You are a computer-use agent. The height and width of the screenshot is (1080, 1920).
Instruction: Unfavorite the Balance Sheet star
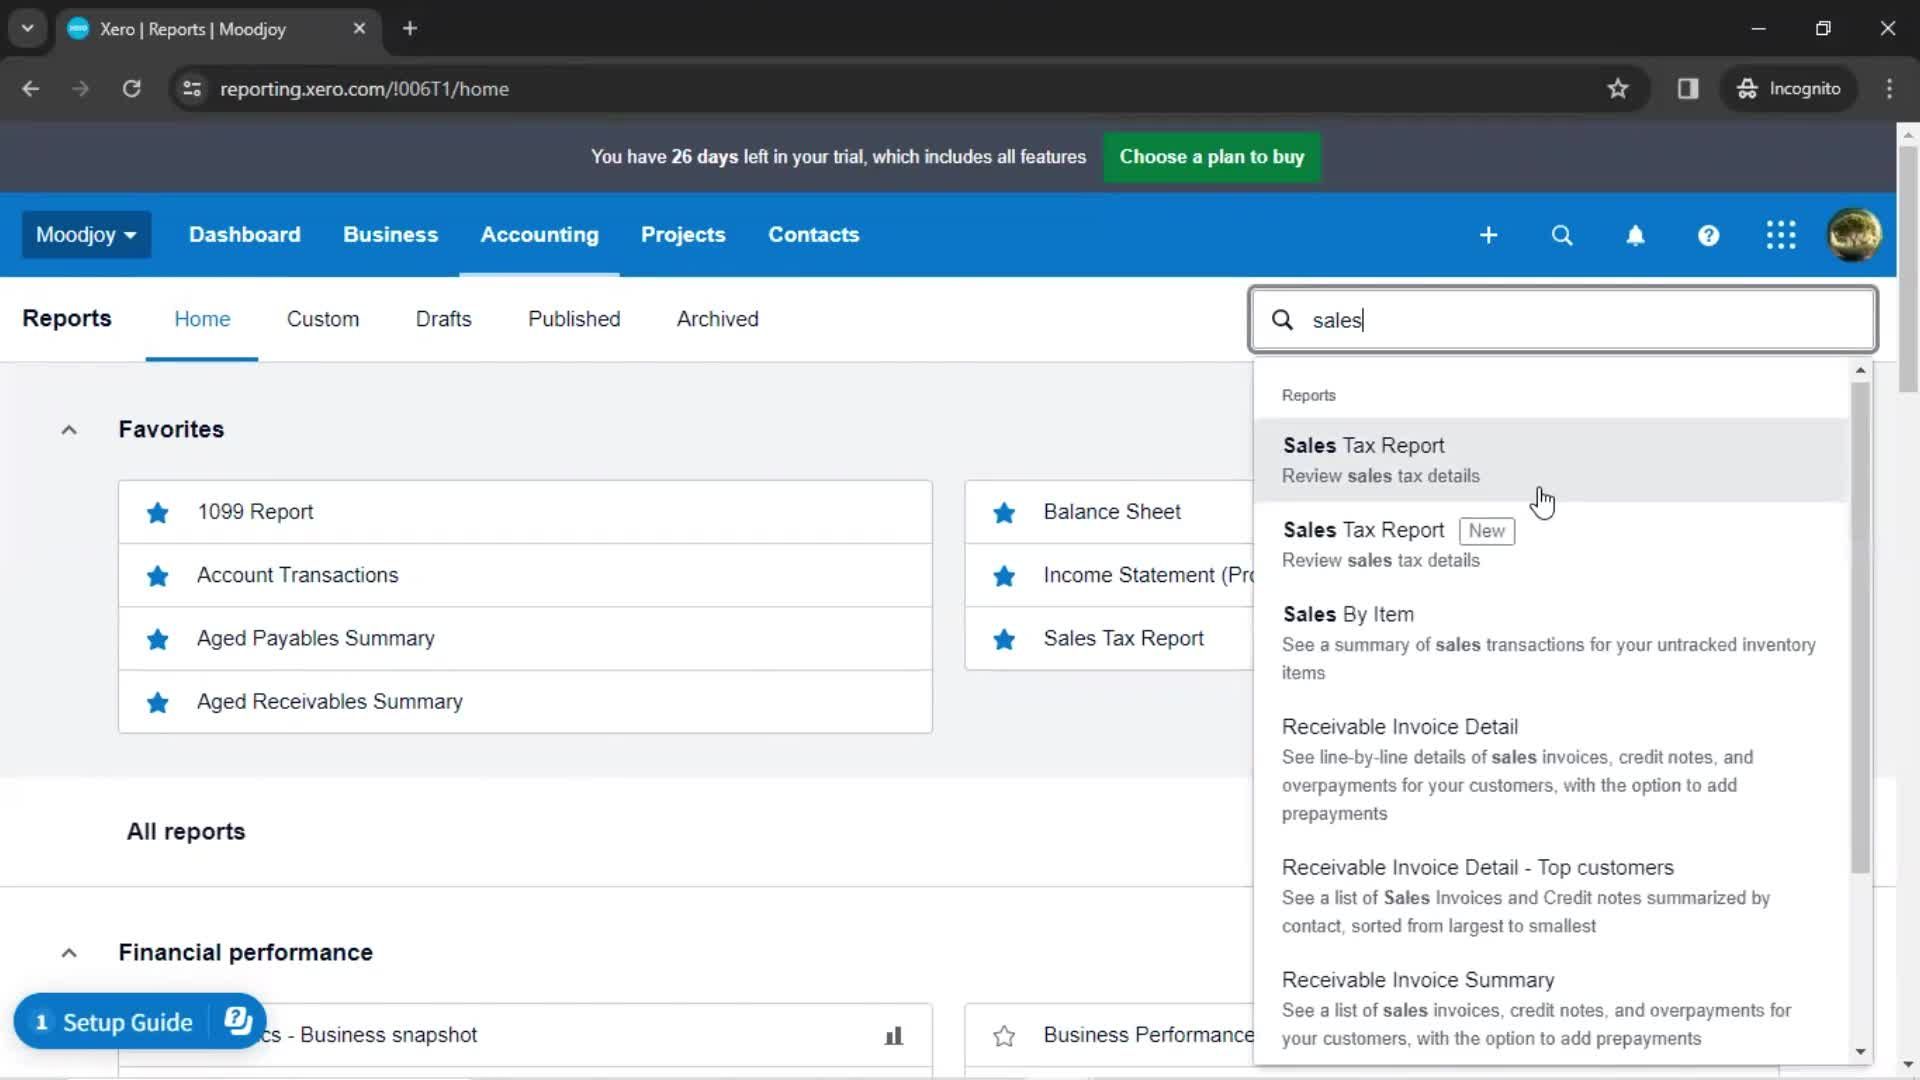click(1004, 513)
